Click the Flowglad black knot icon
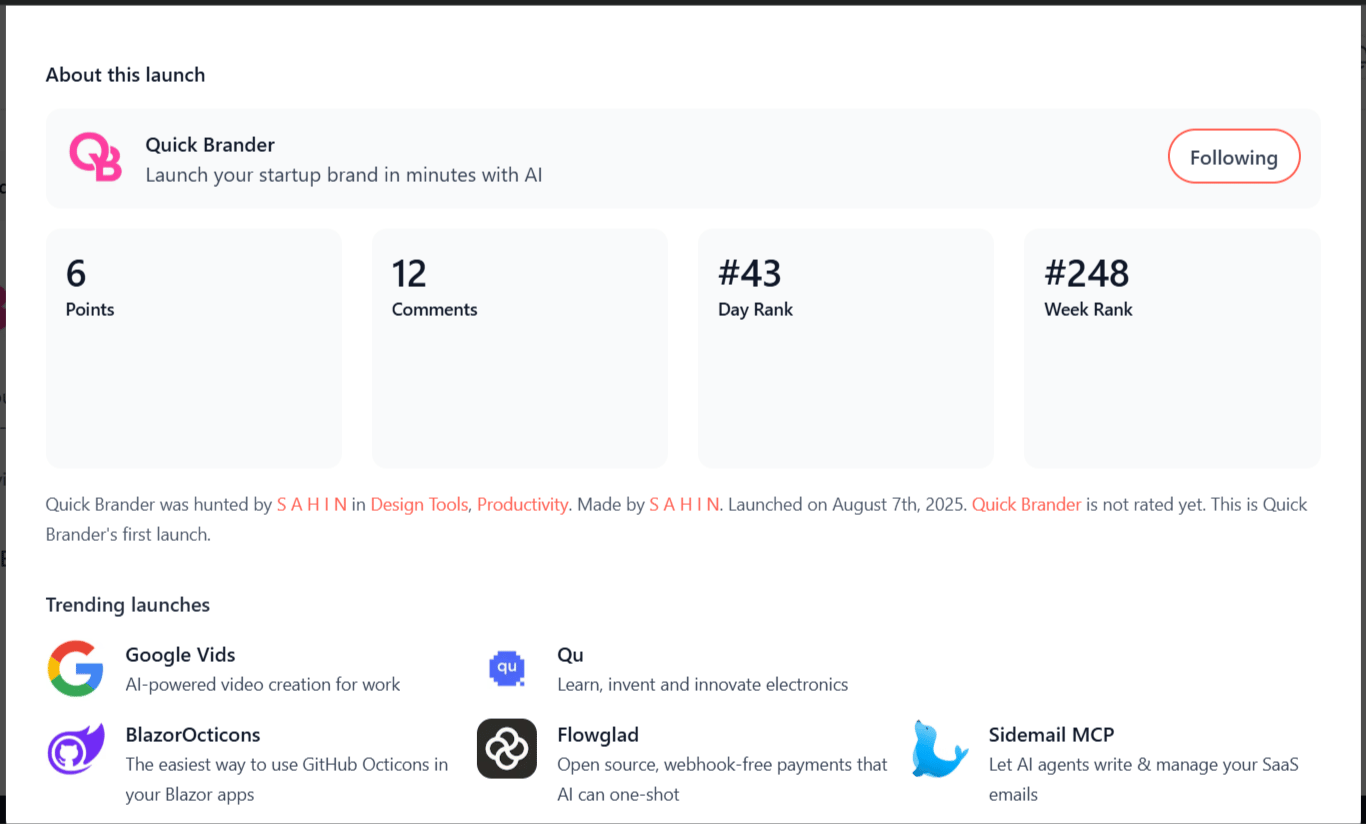The image size is (1366, 824). click(507, 749)
